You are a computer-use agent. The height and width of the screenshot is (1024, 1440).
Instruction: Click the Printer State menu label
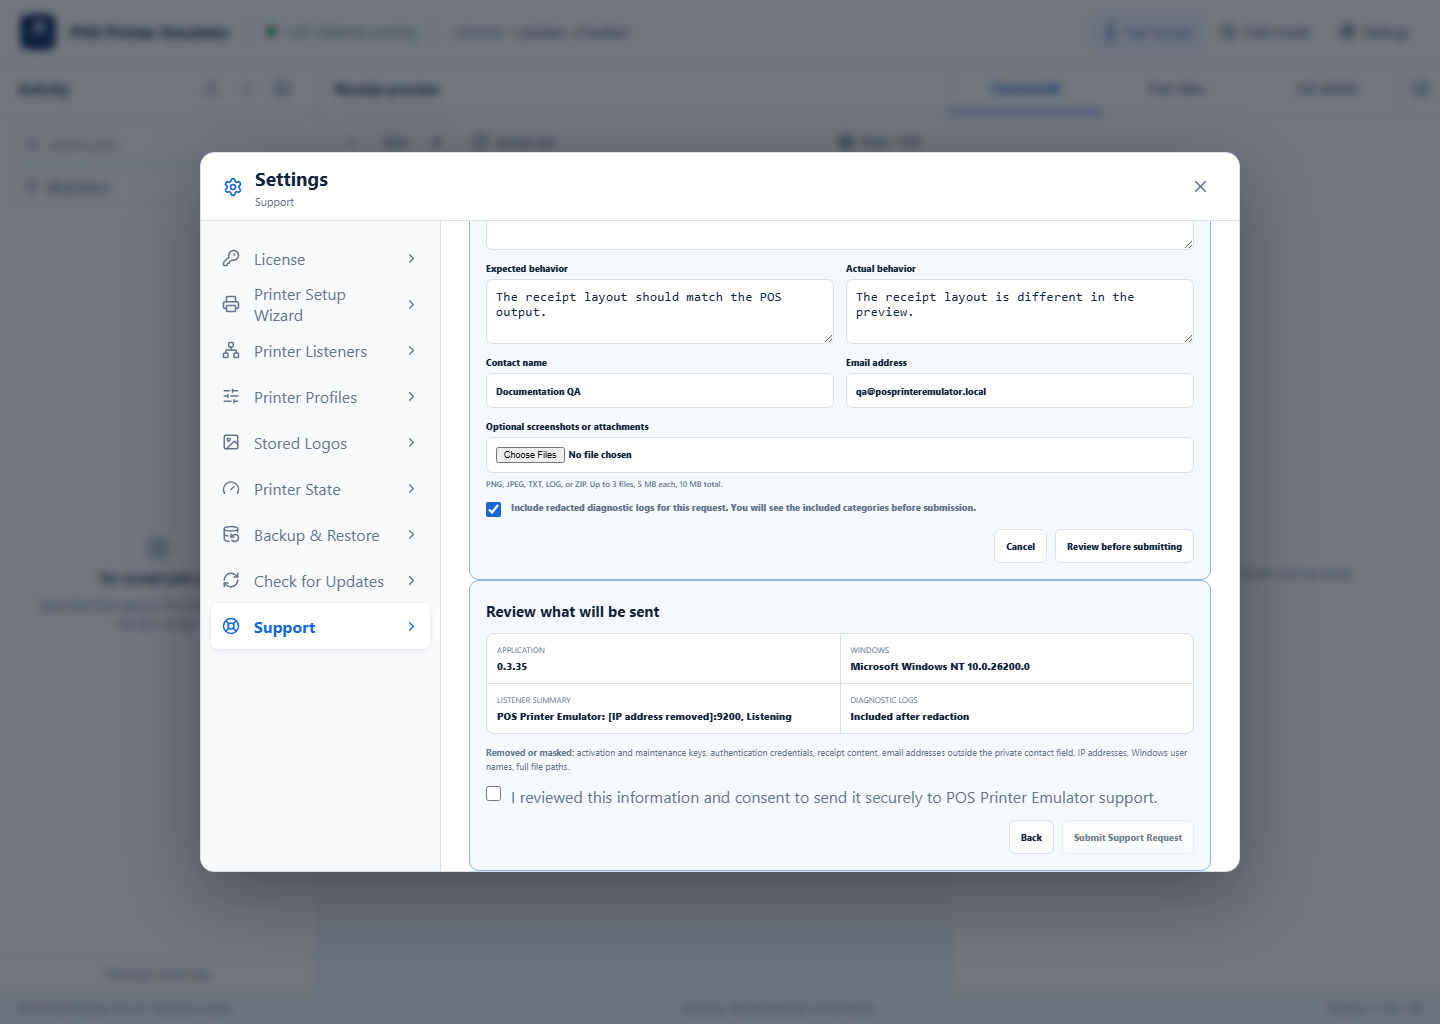(x=297, y=489)
